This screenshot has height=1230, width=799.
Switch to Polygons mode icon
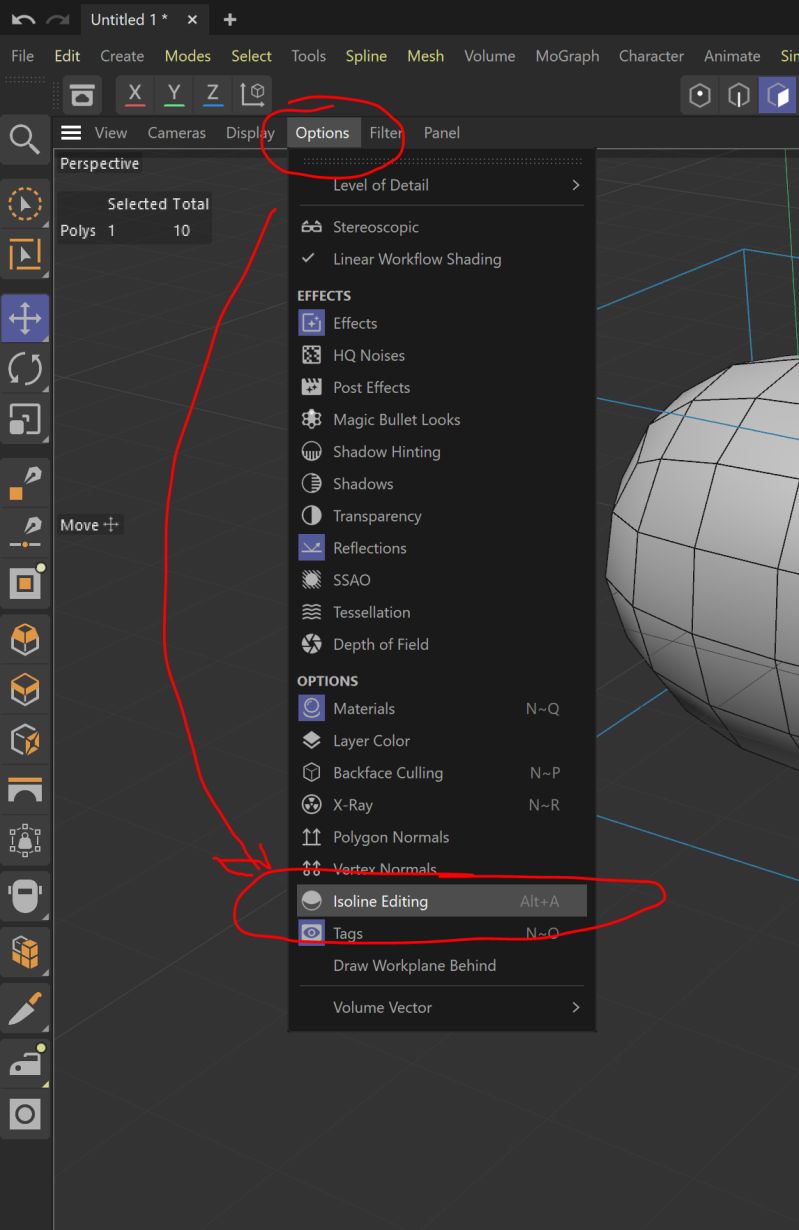[x=778, y=95]
